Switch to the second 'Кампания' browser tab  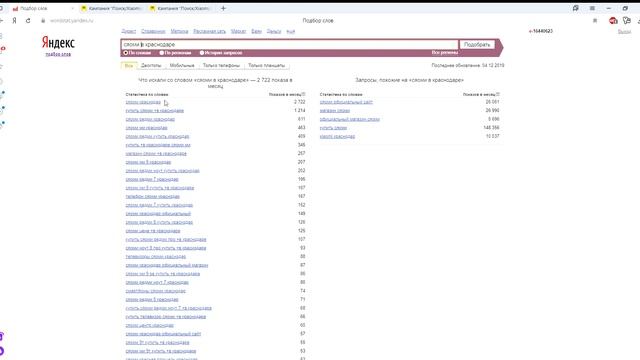pyautogui.click(x=181, y=8)
